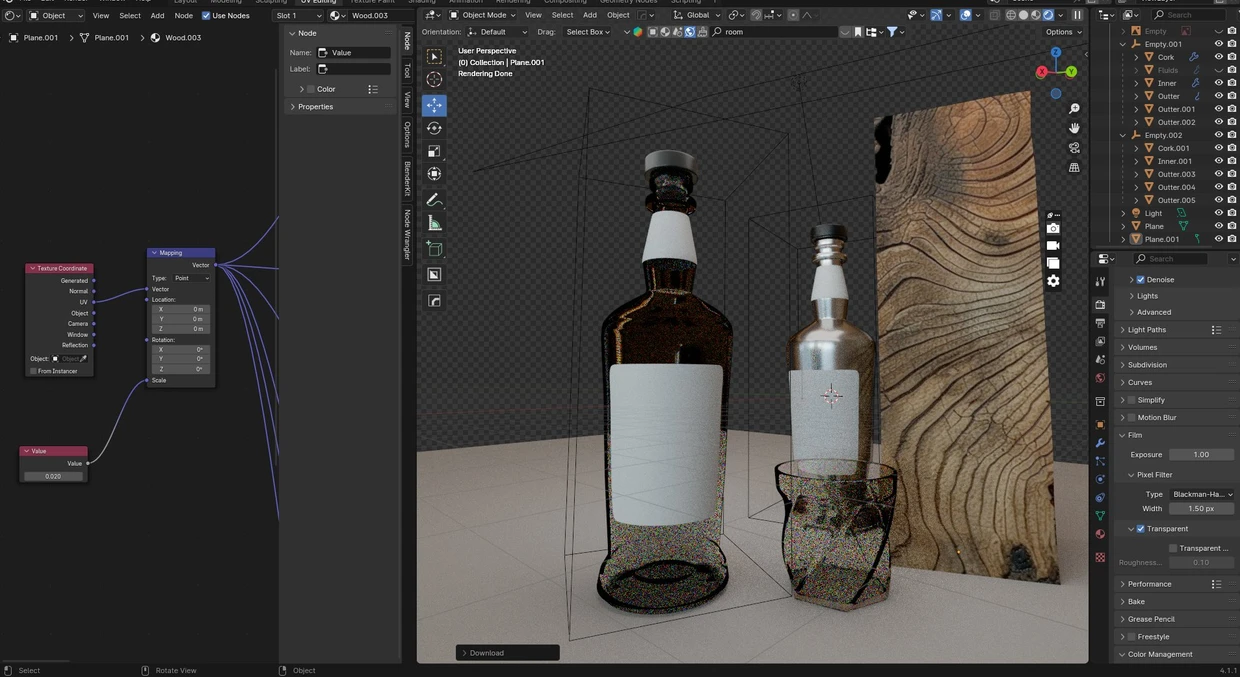The height and width of the screenshot is (677, 1240).
Task: Activate the Cursor tool
Action: point(434,79)
